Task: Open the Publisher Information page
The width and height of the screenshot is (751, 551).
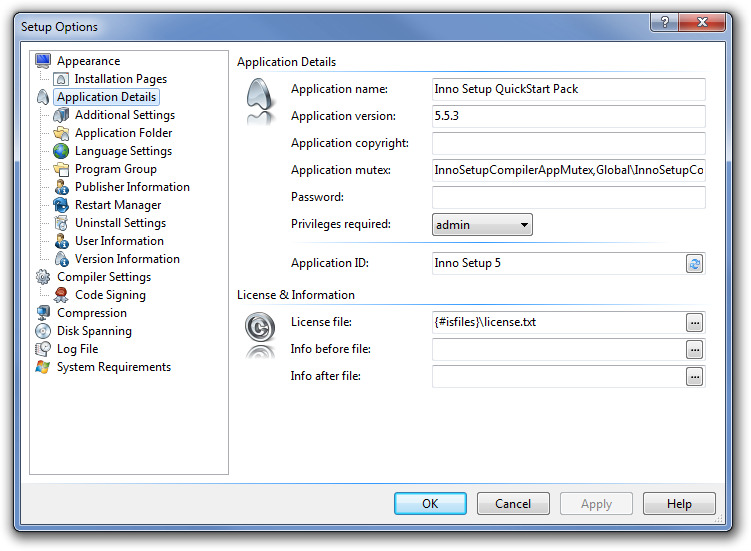Action: [132, 187]
